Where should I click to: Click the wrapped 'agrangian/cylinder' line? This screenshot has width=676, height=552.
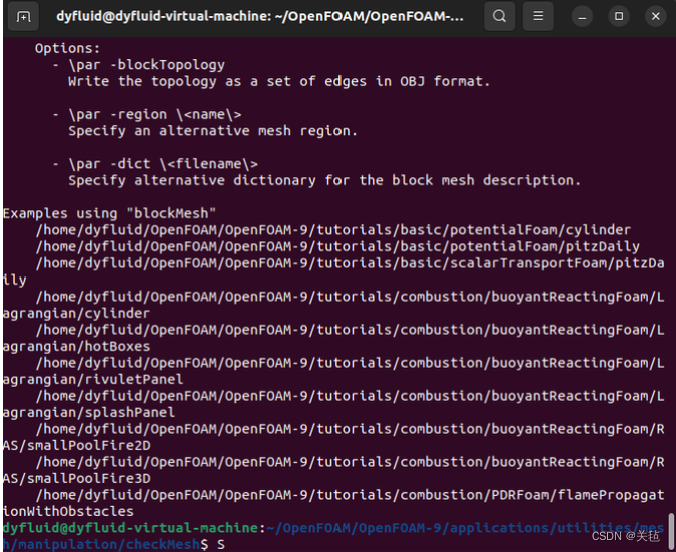click(76, 314)
